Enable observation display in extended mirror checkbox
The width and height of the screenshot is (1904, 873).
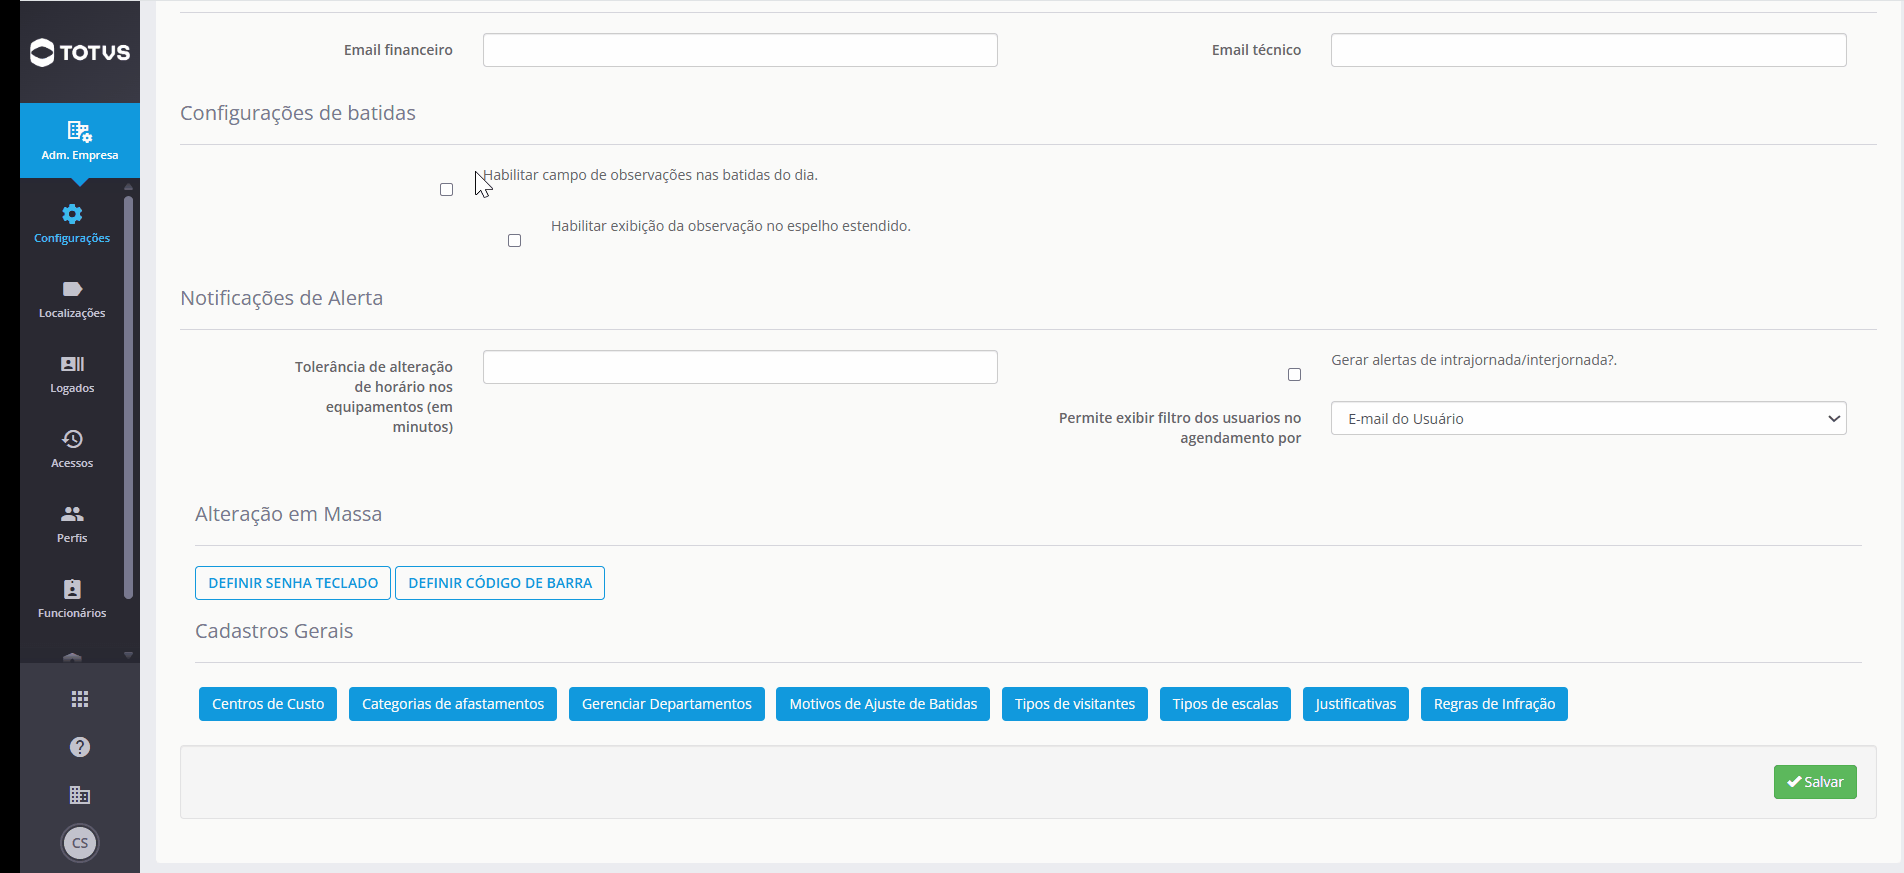514,241
